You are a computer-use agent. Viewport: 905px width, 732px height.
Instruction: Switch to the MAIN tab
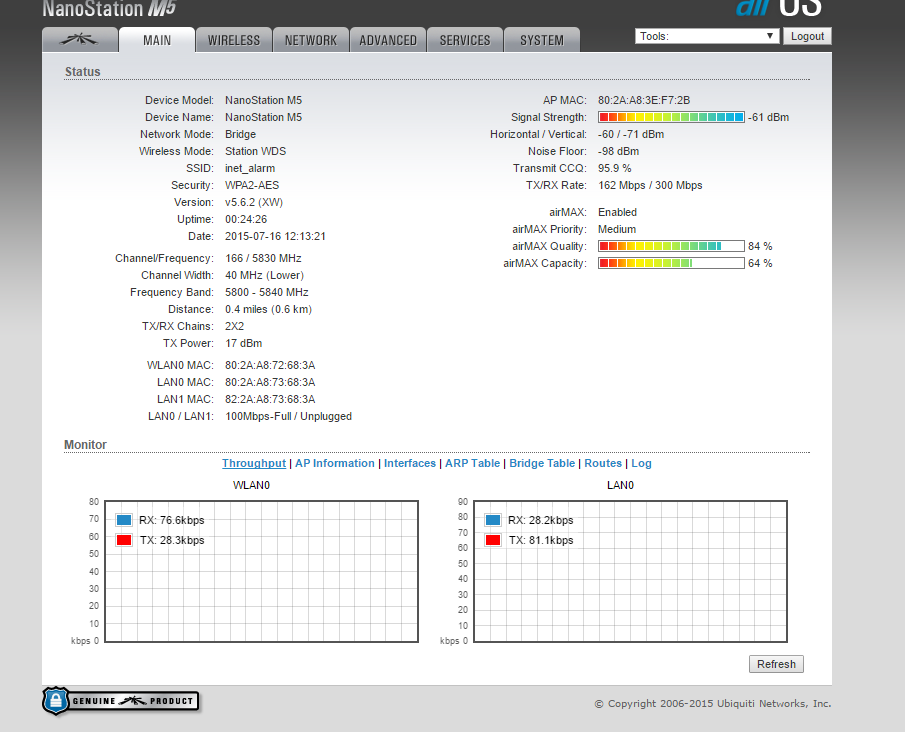157,40
